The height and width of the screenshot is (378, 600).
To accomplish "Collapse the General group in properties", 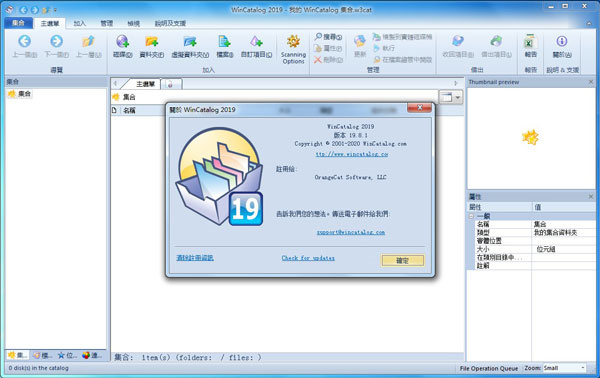I will point(471,216).
